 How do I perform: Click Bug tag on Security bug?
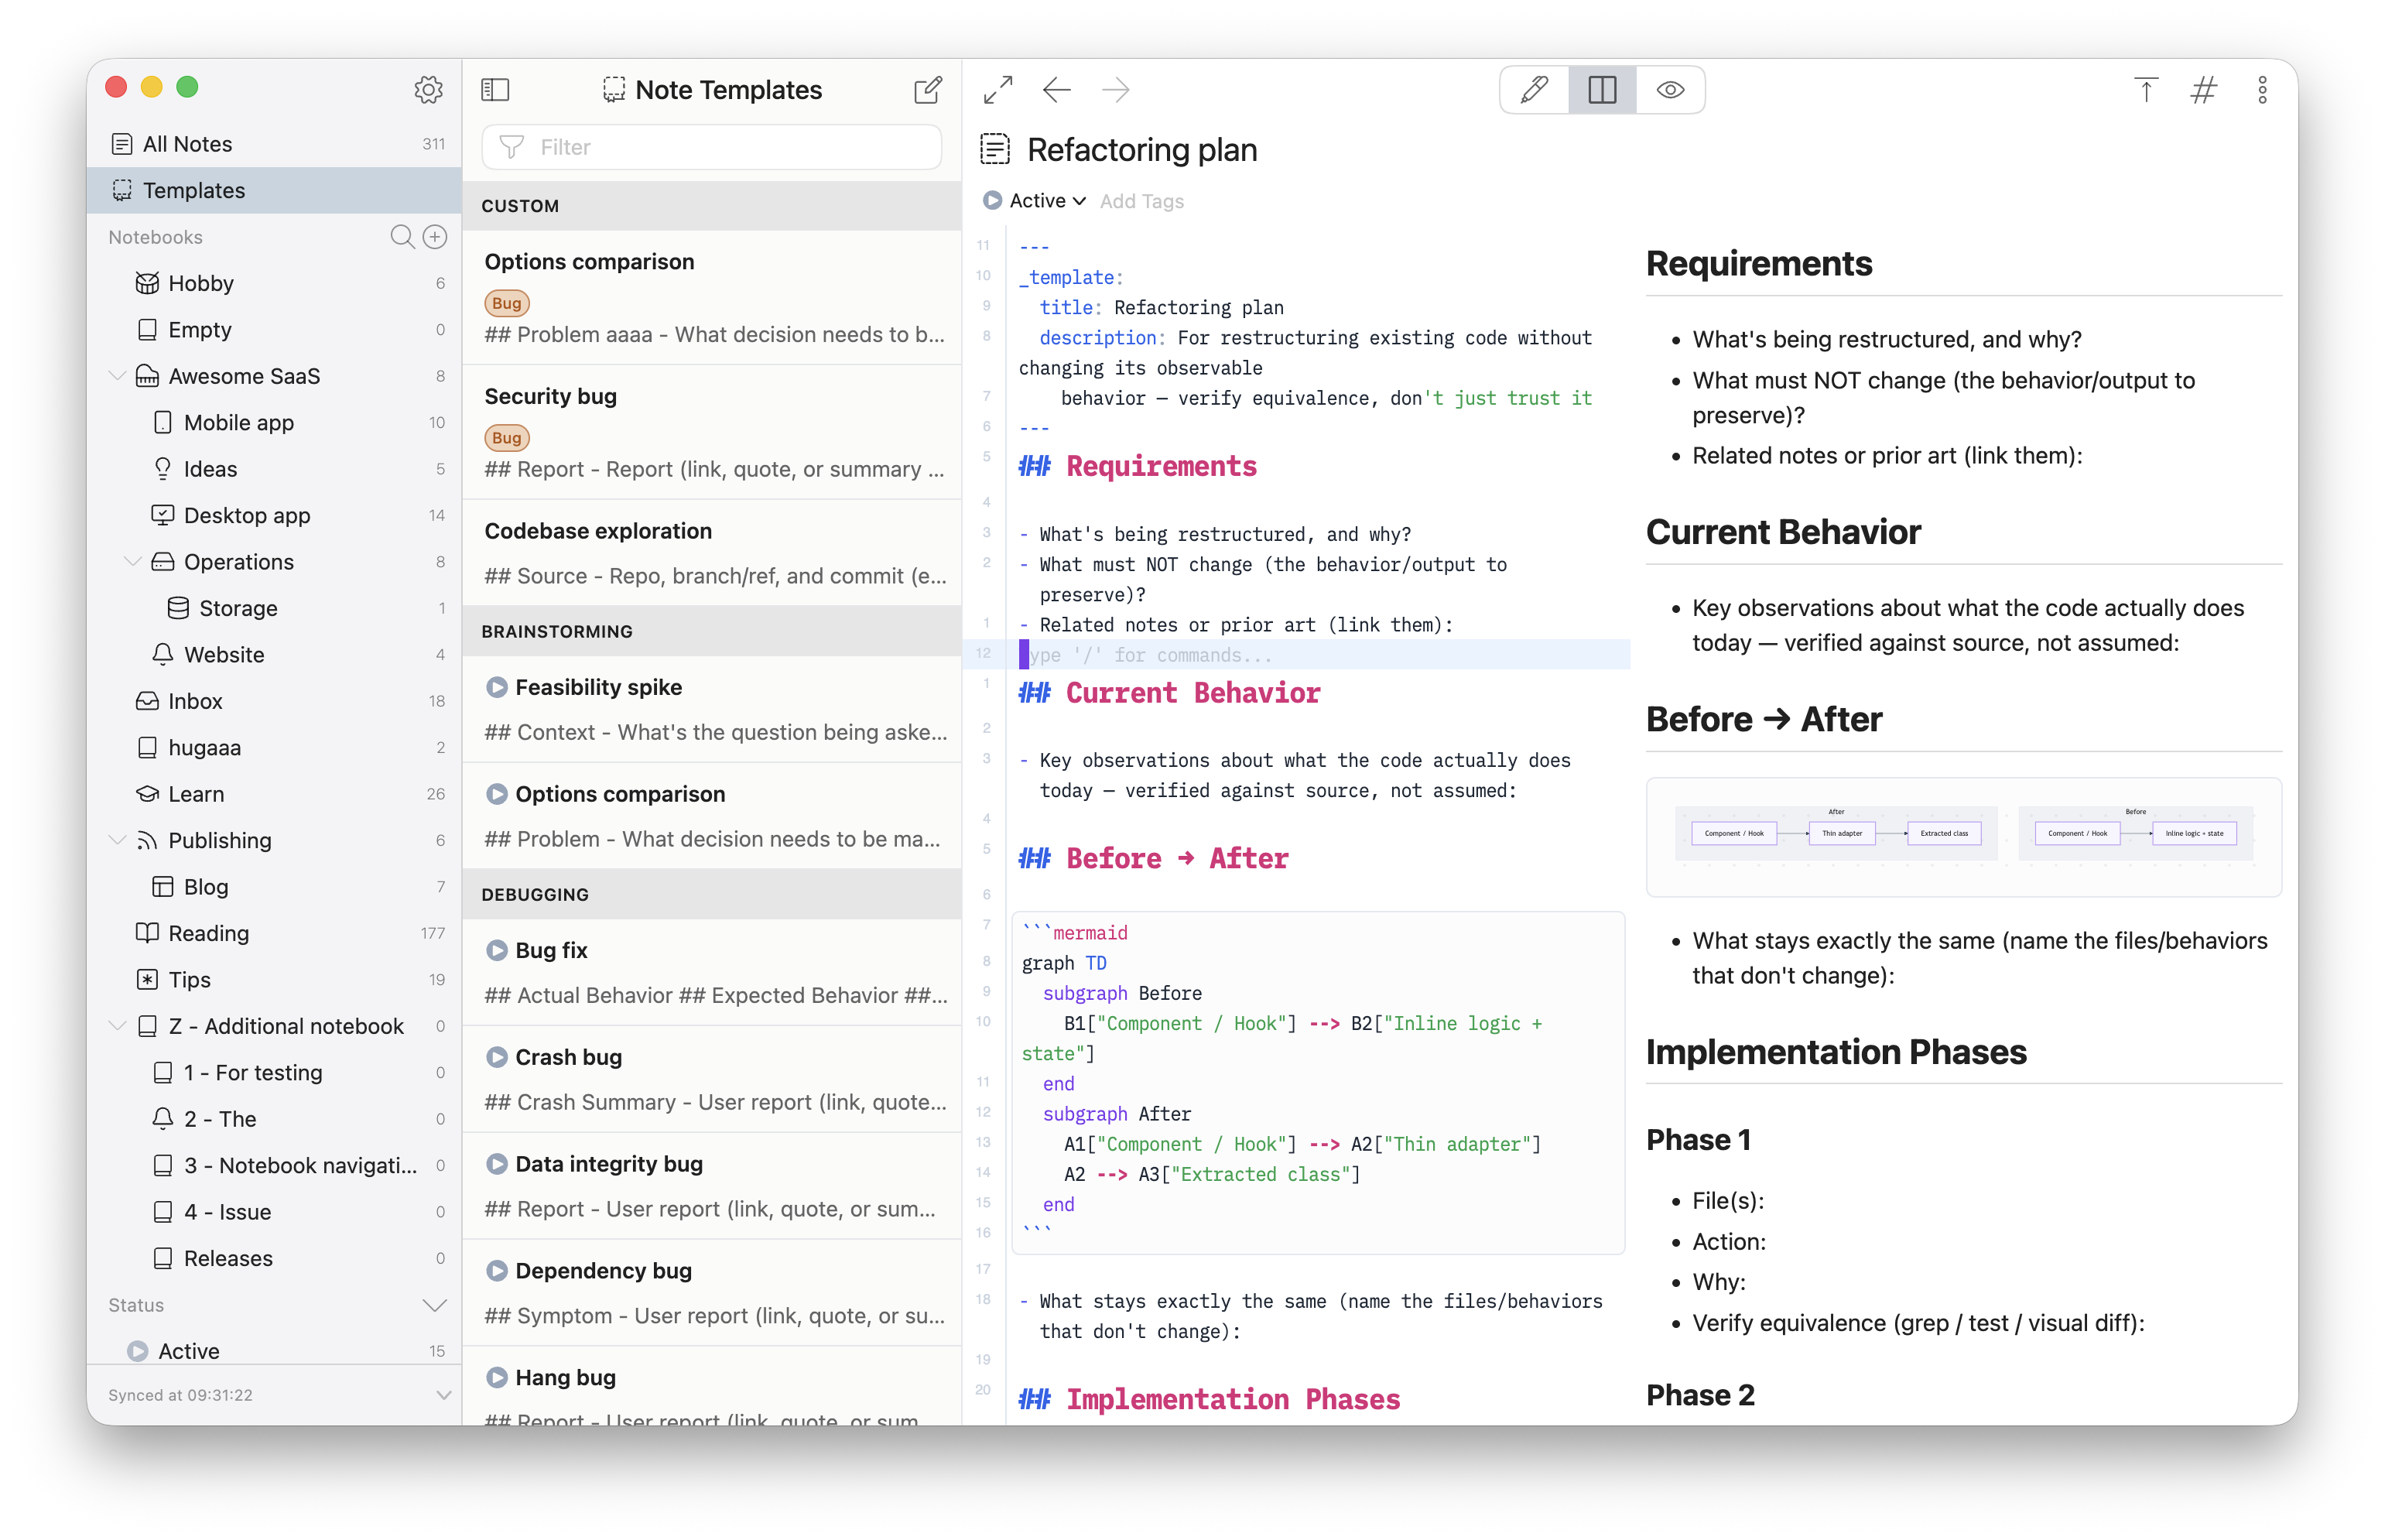(506, 438)
